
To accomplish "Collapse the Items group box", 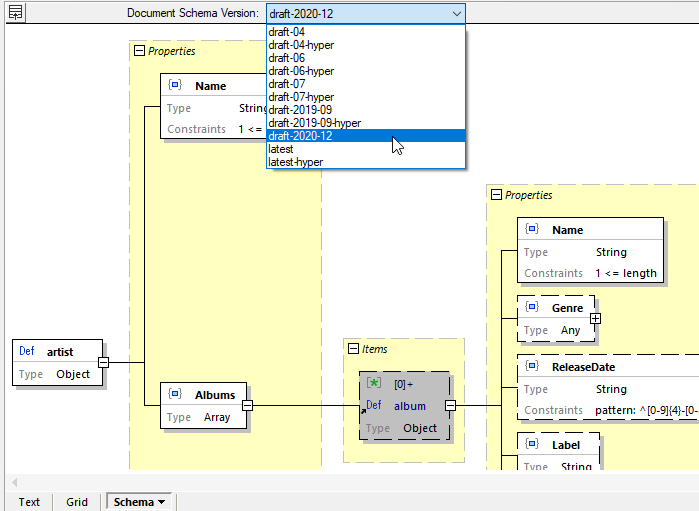I will tap(353, 349).
